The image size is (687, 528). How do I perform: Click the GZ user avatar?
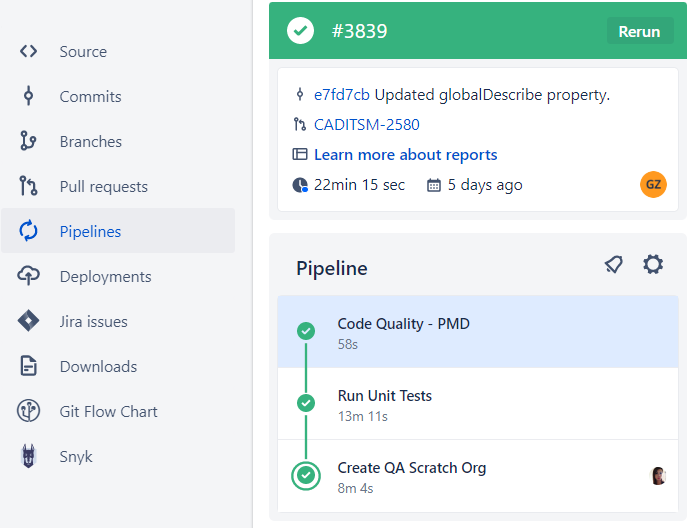tap(653, 184)
